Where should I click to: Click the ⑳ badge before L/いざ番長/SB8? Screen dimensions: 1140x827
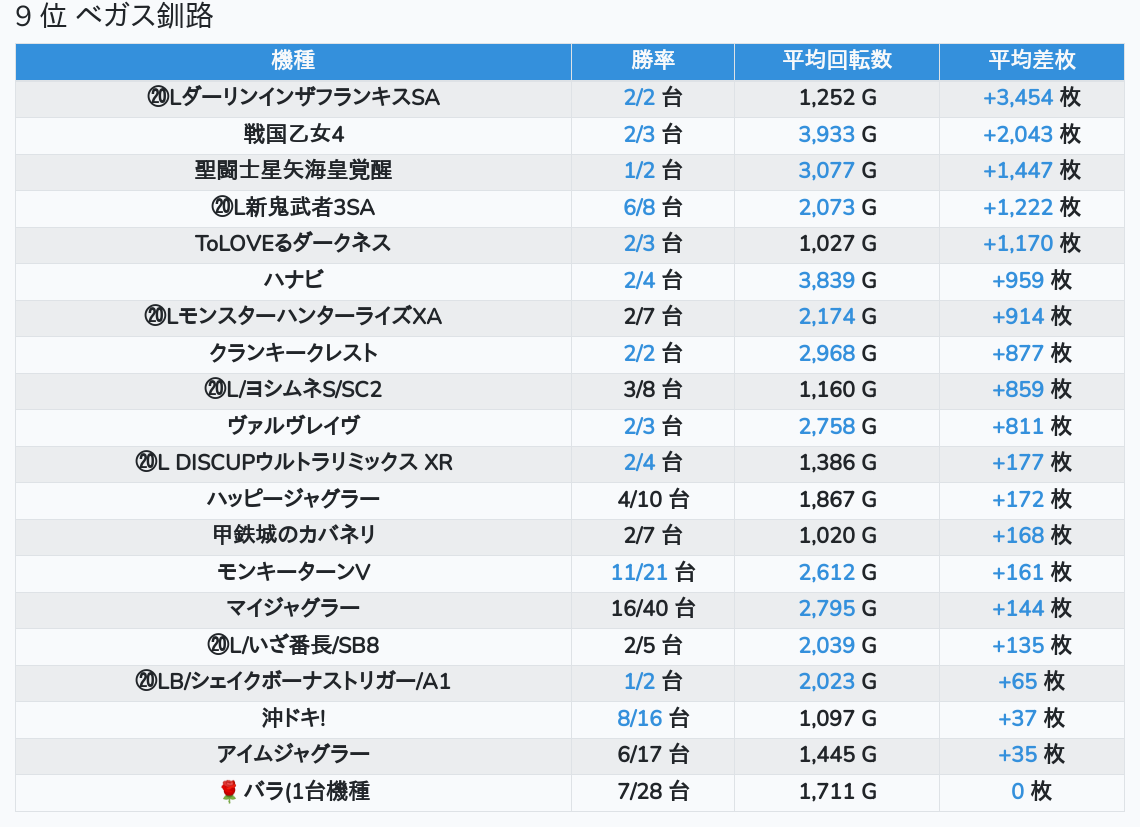tap(217, 645)
